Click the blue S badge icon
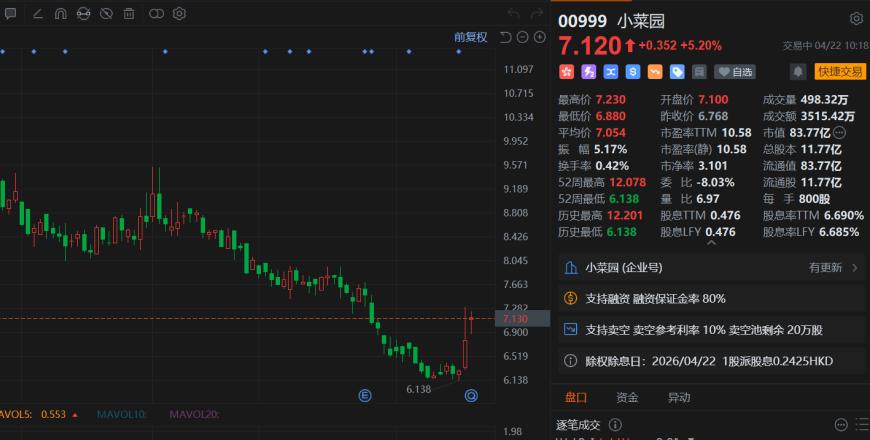 [633, 72]
